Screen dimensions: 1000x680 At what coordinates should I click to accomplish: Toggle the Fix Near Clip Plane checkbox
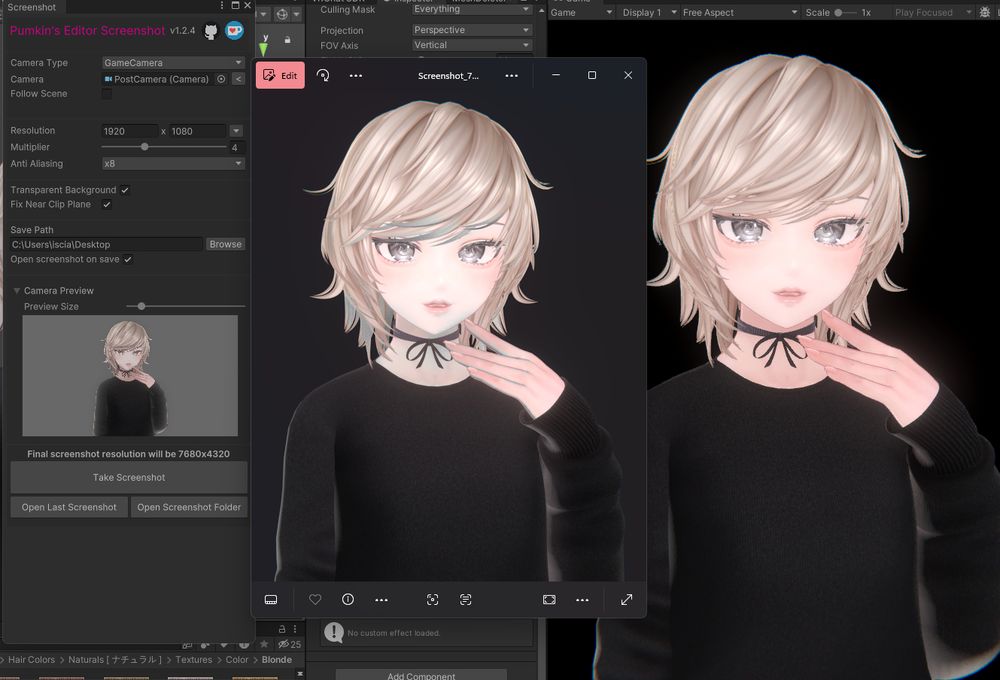point(107,205)
